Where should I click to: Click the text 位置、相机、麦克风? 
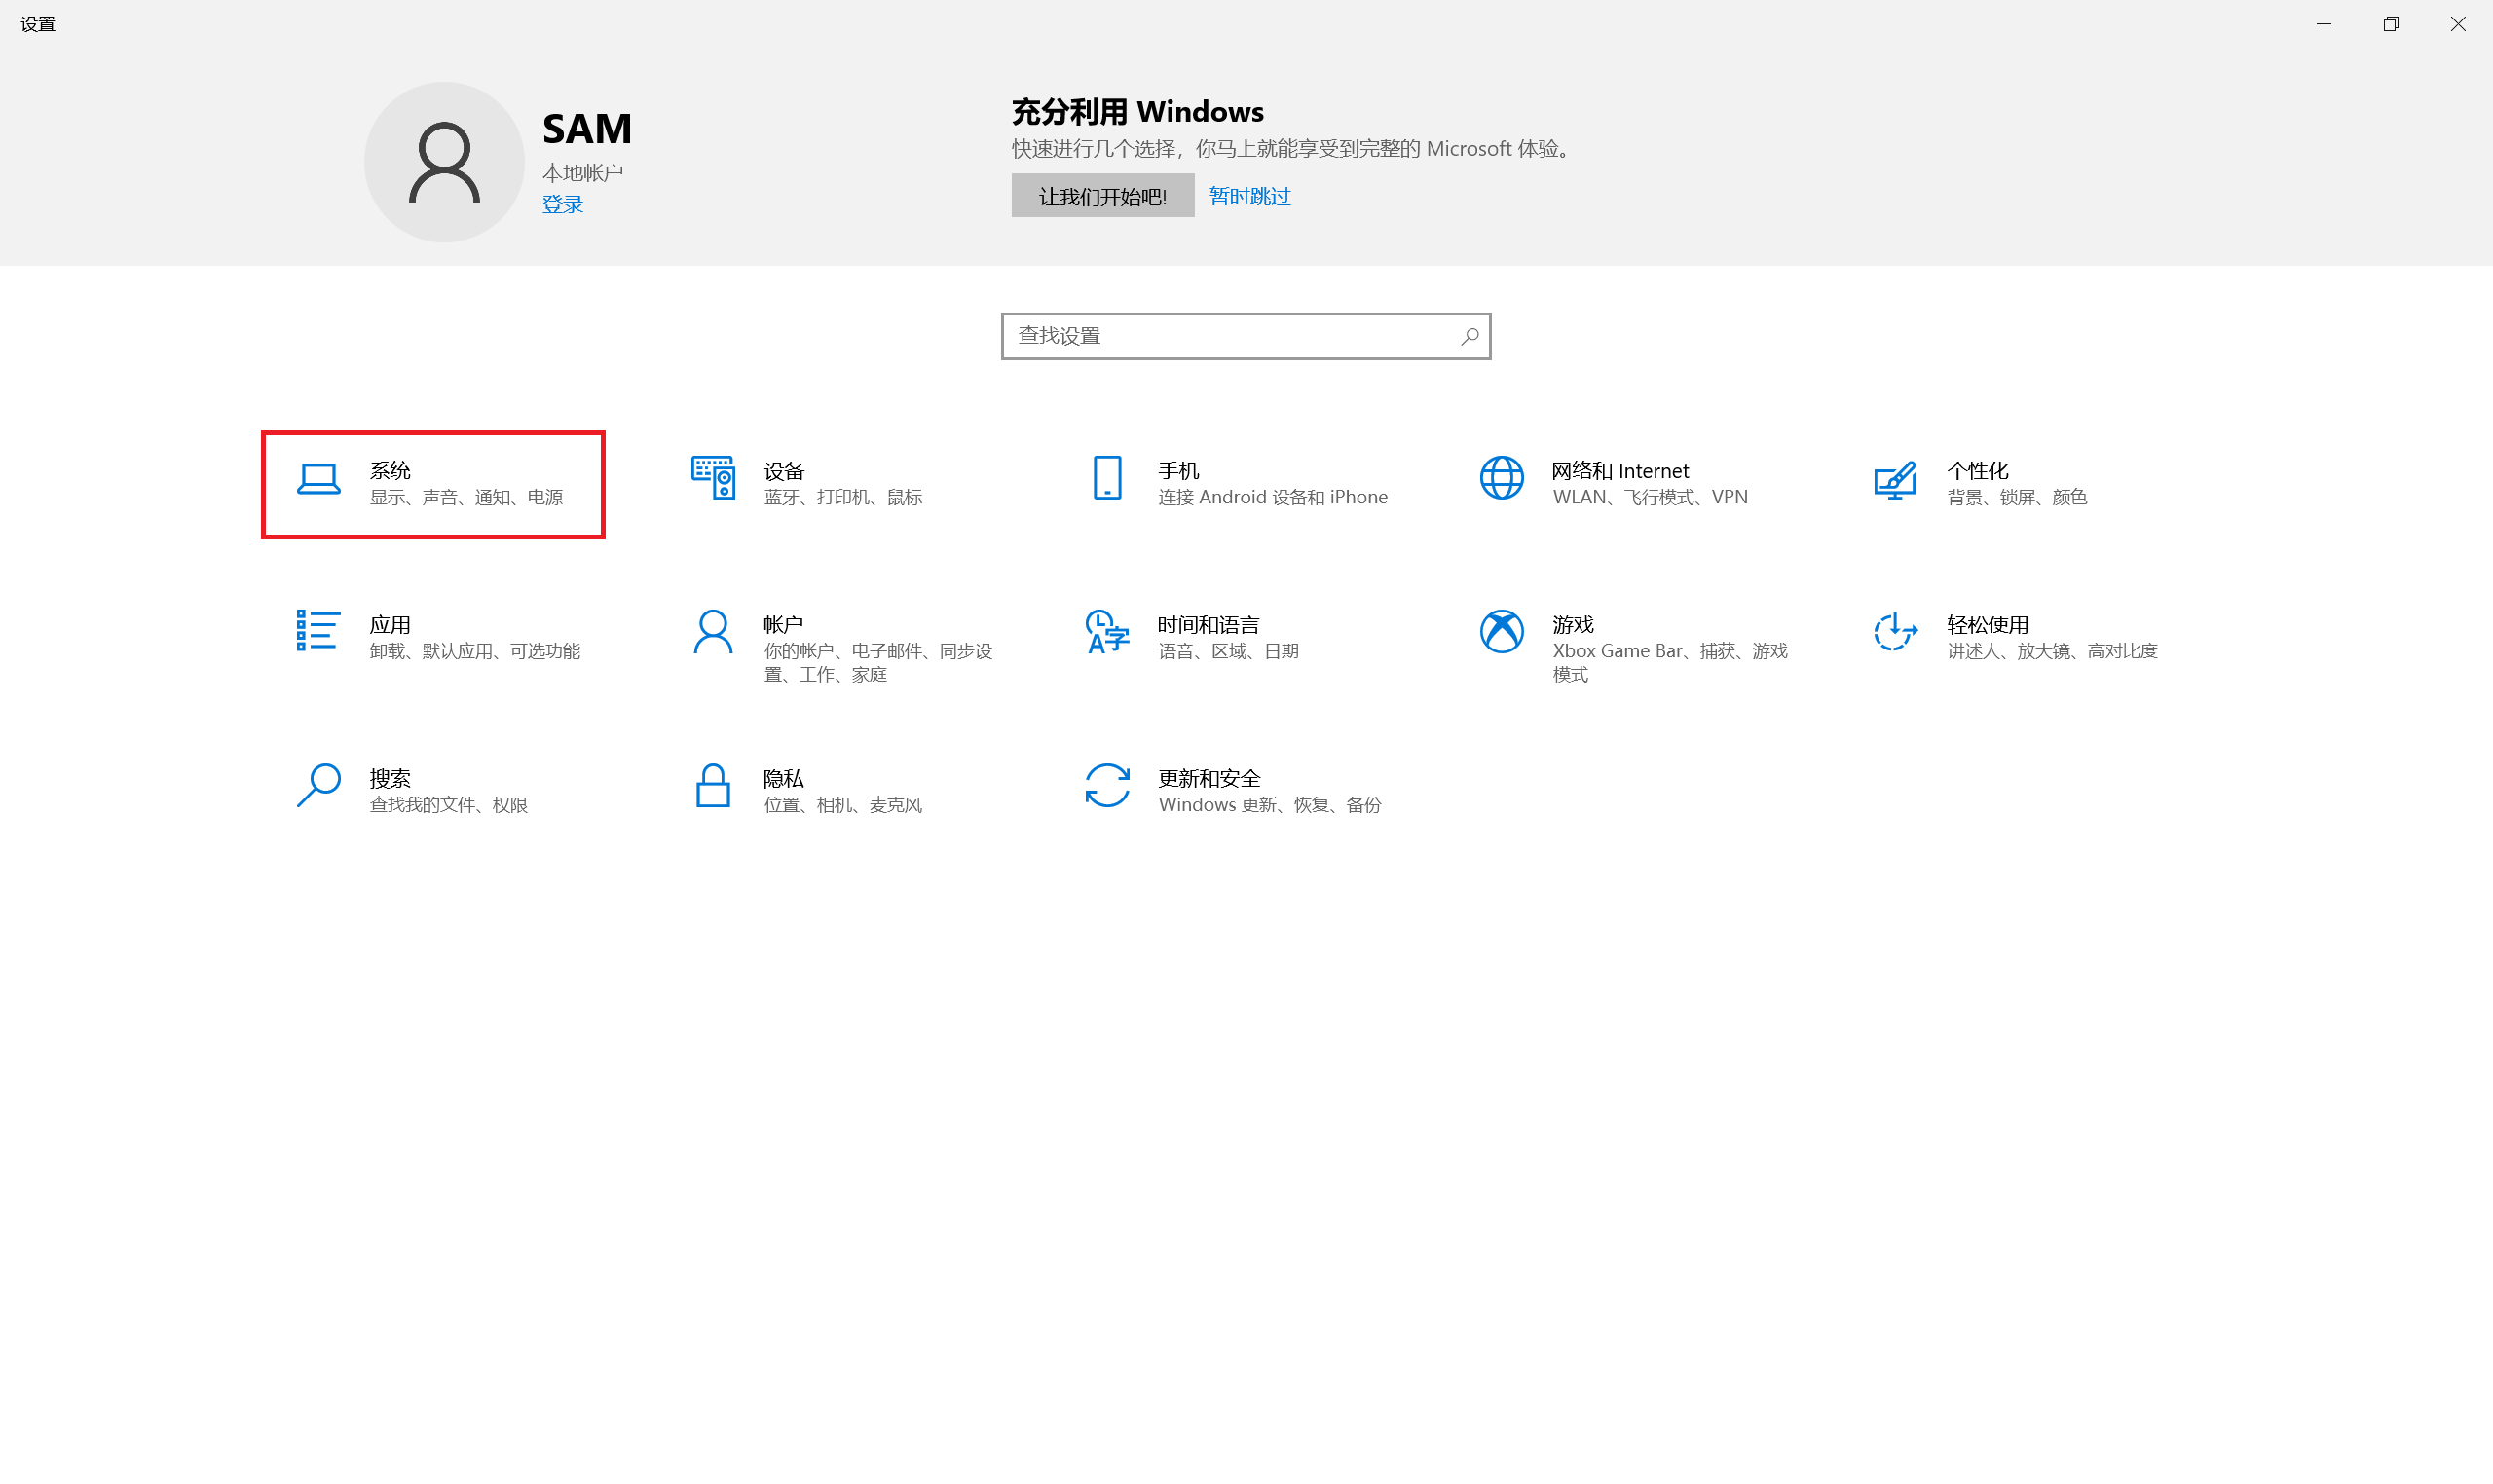click(843, 806)
